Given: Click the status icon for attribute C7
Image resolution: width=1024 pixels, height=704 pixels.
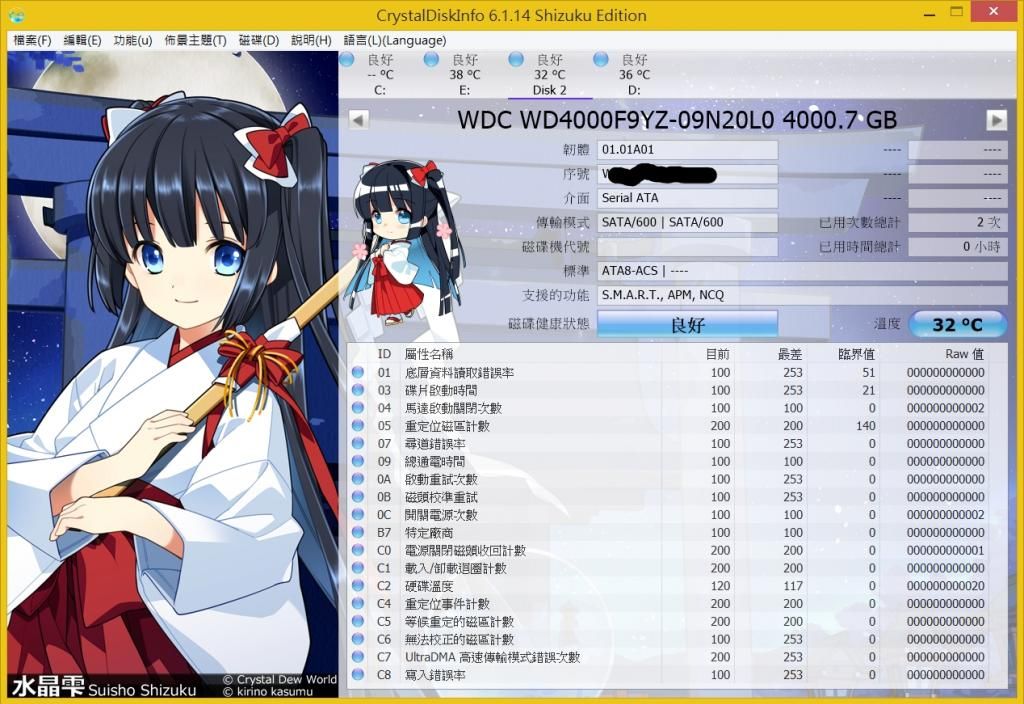Looking at the screenshot, I should coord(358,657).
